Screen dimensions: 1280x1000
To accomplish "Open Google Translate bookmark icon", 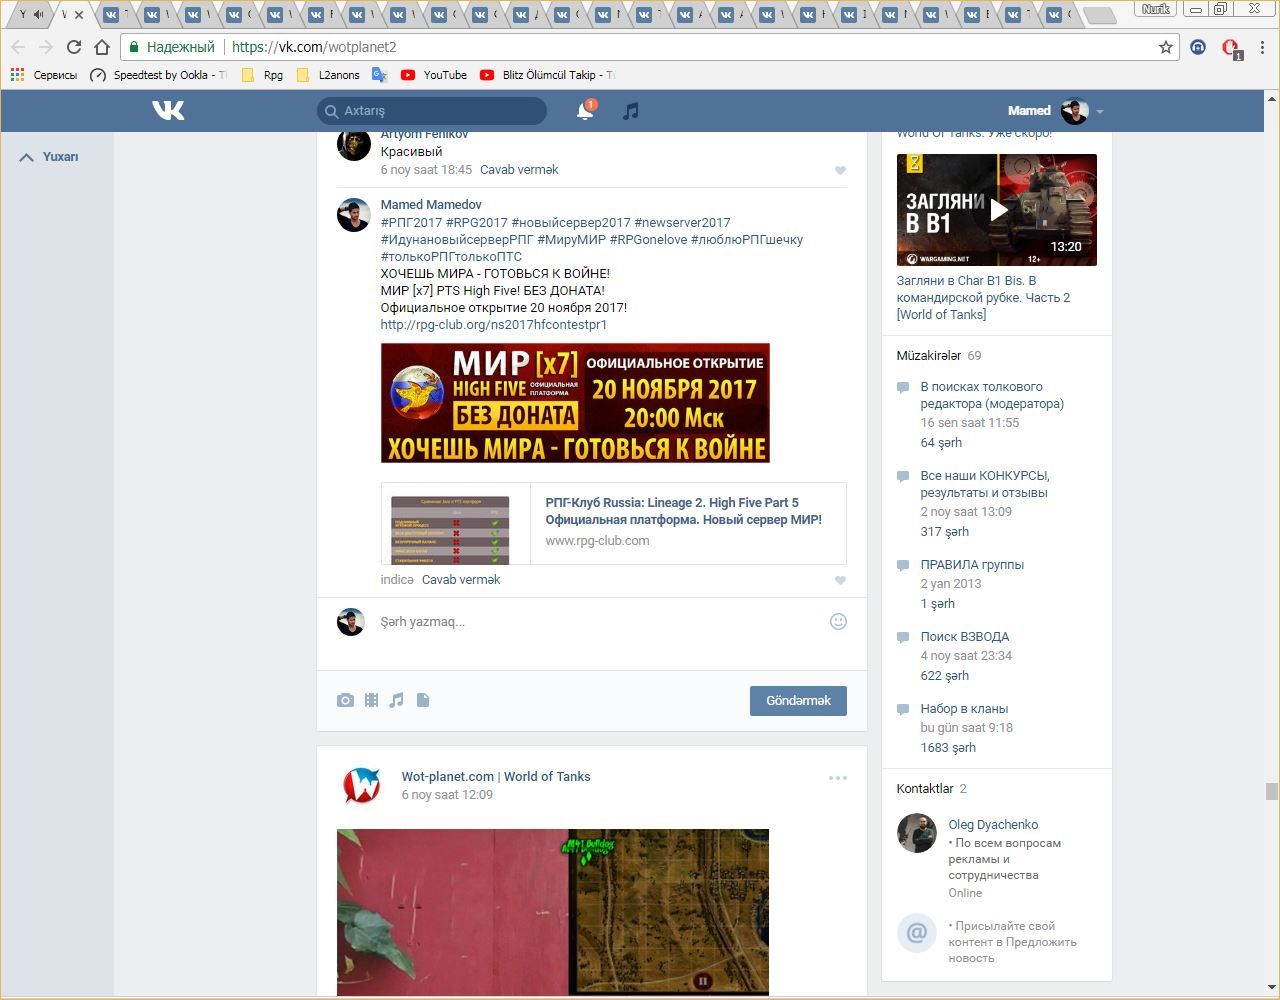I will (380, 75).
